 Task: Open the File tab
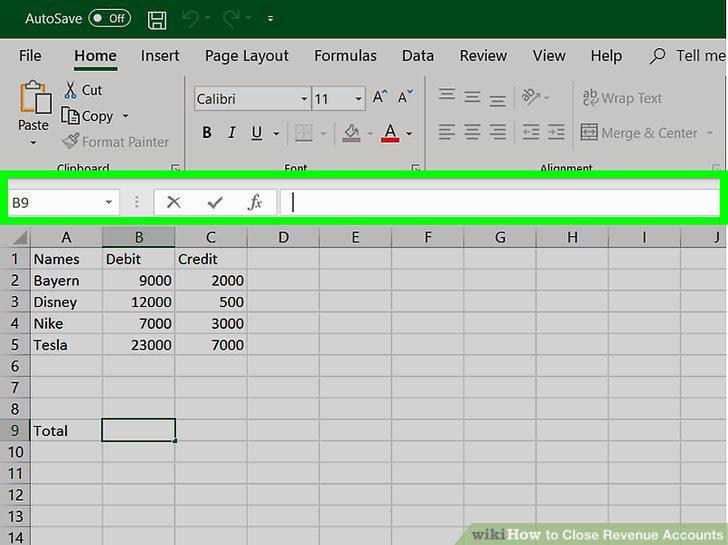click(x=30, y=56)
